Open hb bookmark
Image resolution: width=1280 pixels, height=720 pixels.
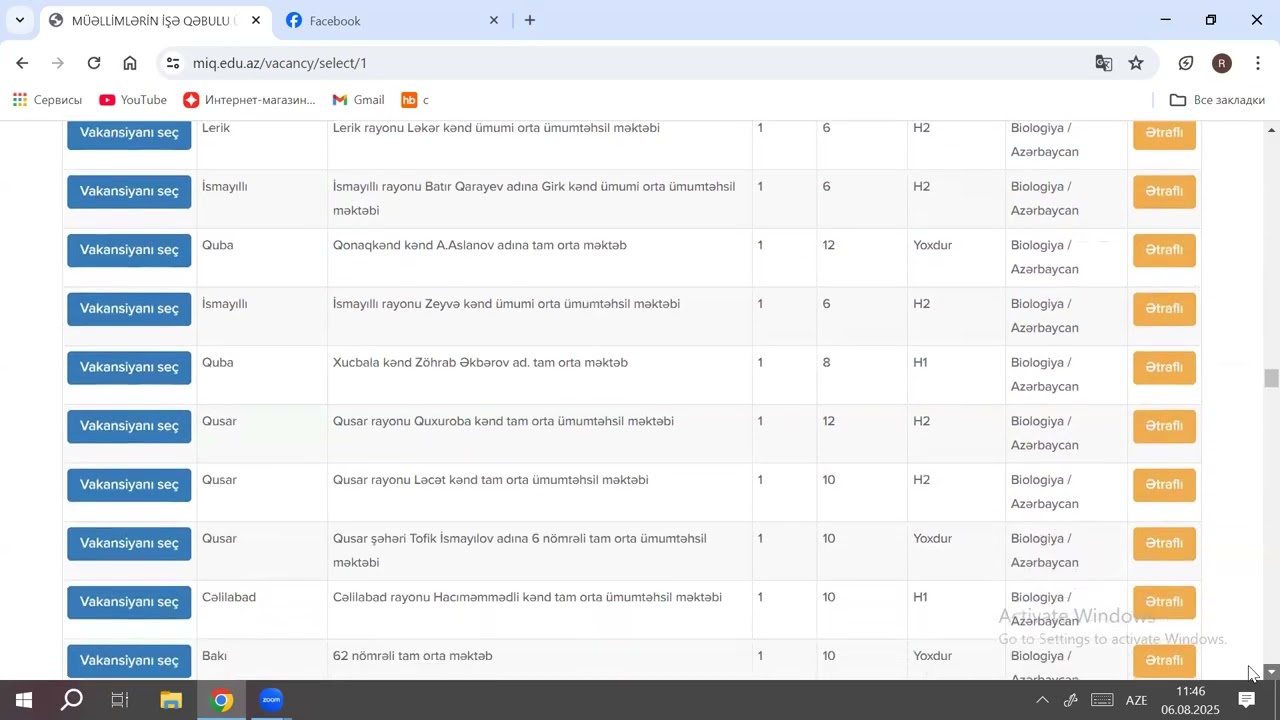point(415,100)
